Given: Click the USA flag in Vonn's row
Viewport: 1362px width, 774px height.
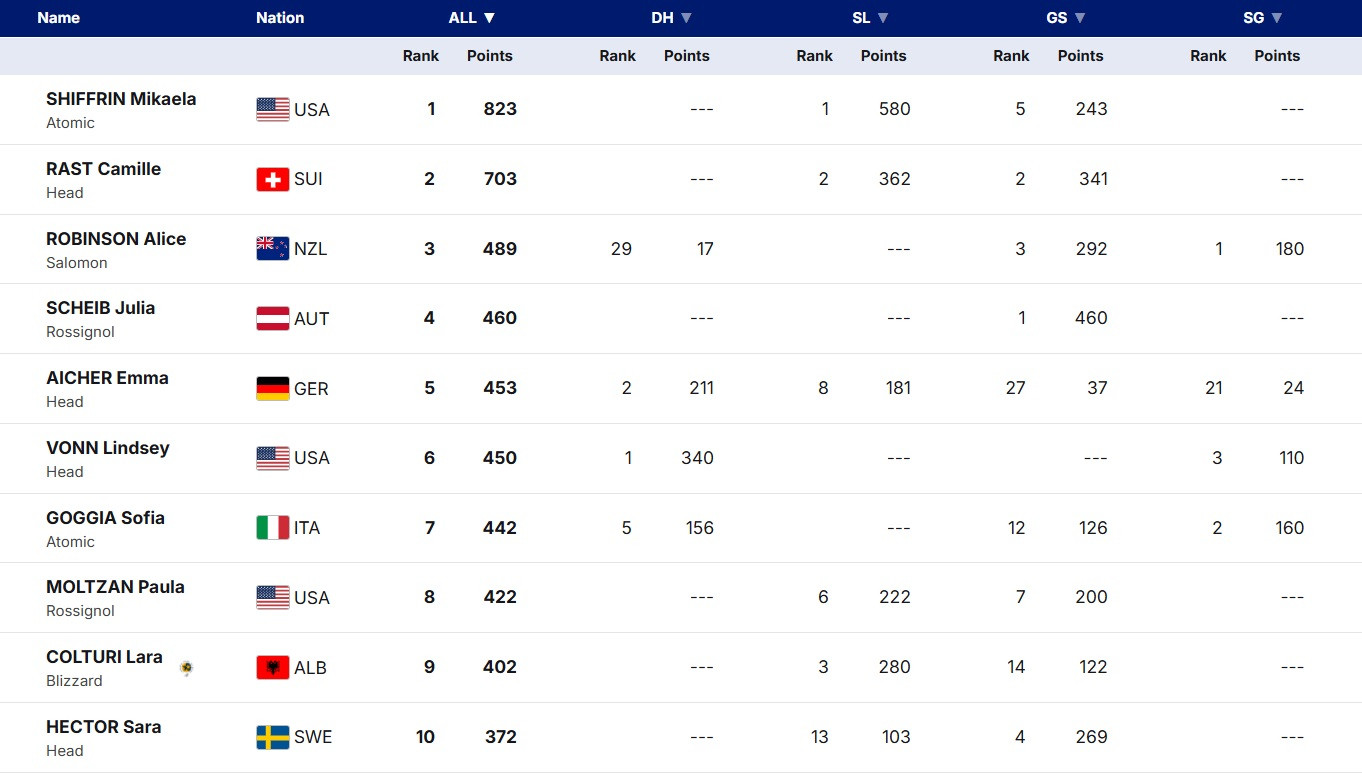Looking at the screenshot, I should 272,458.
